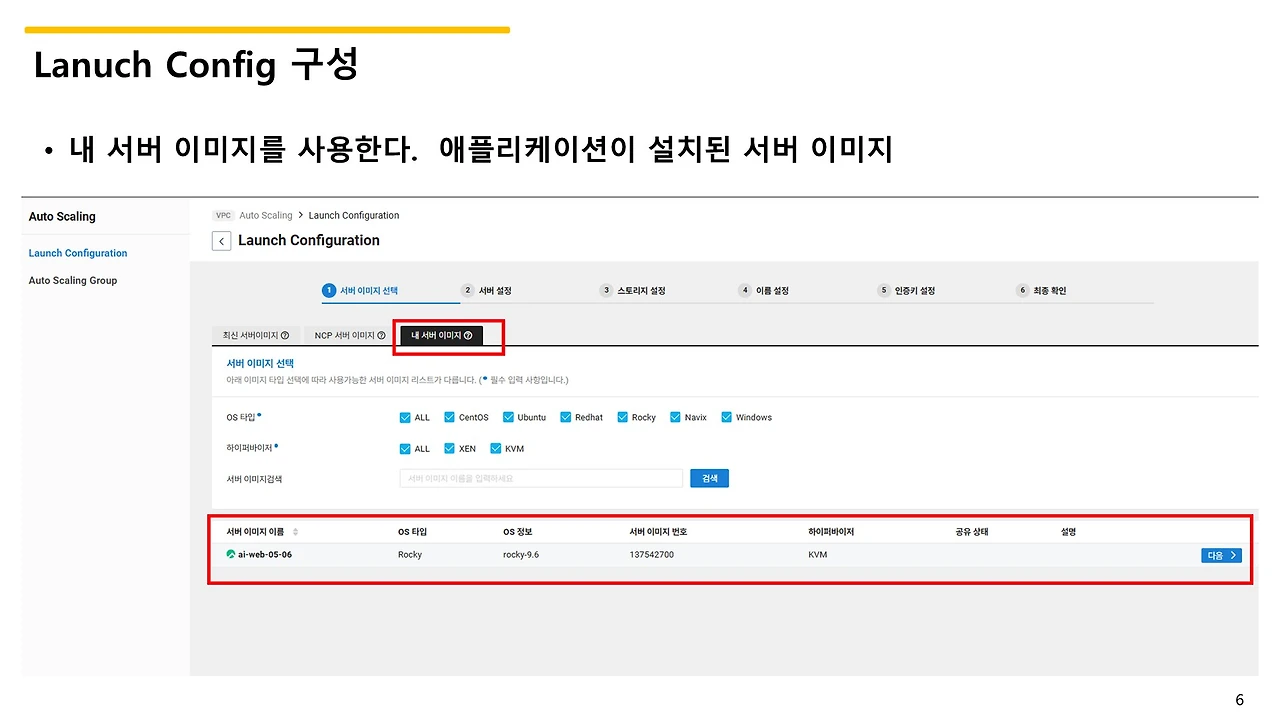Click step 3 circle 스토리지 설정
Image resolution: width=1280 pixels, height=720 pixels.
point(606,291)
